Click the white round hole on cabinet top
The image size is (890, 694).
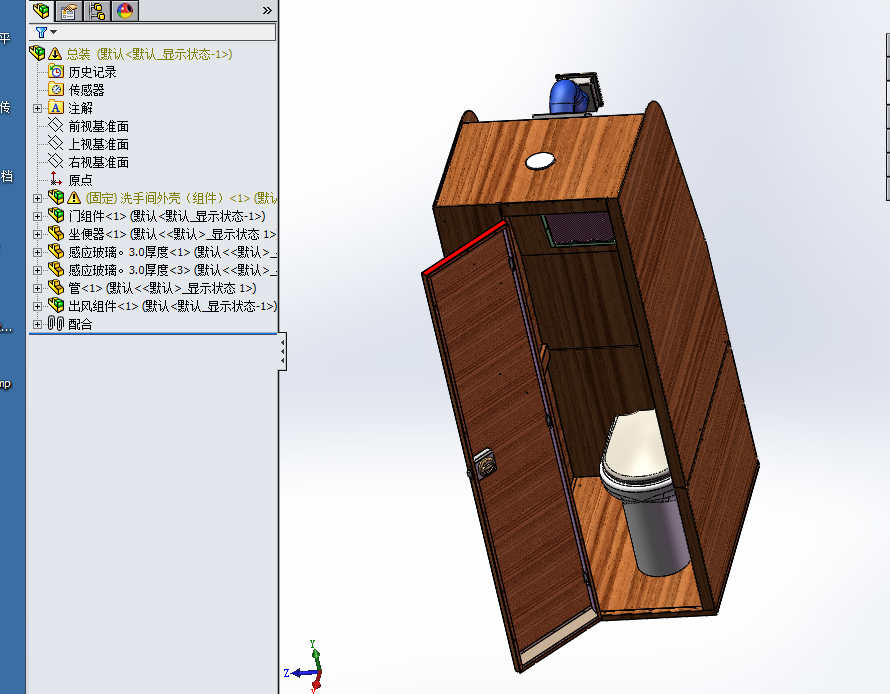540,161
